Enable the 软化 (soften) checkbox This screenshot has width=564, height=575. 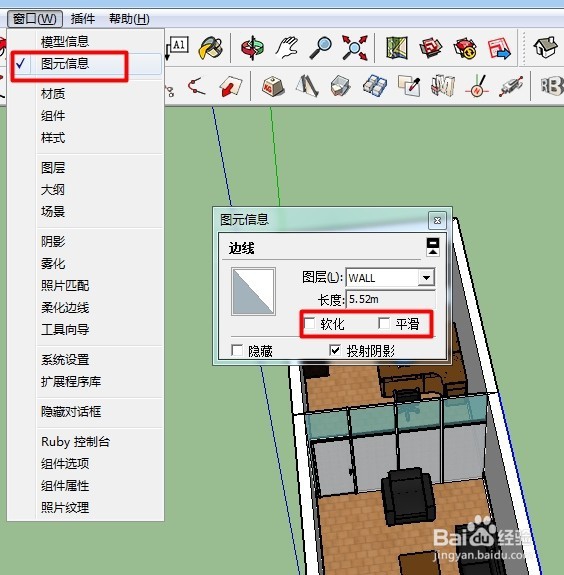(310, 323)
